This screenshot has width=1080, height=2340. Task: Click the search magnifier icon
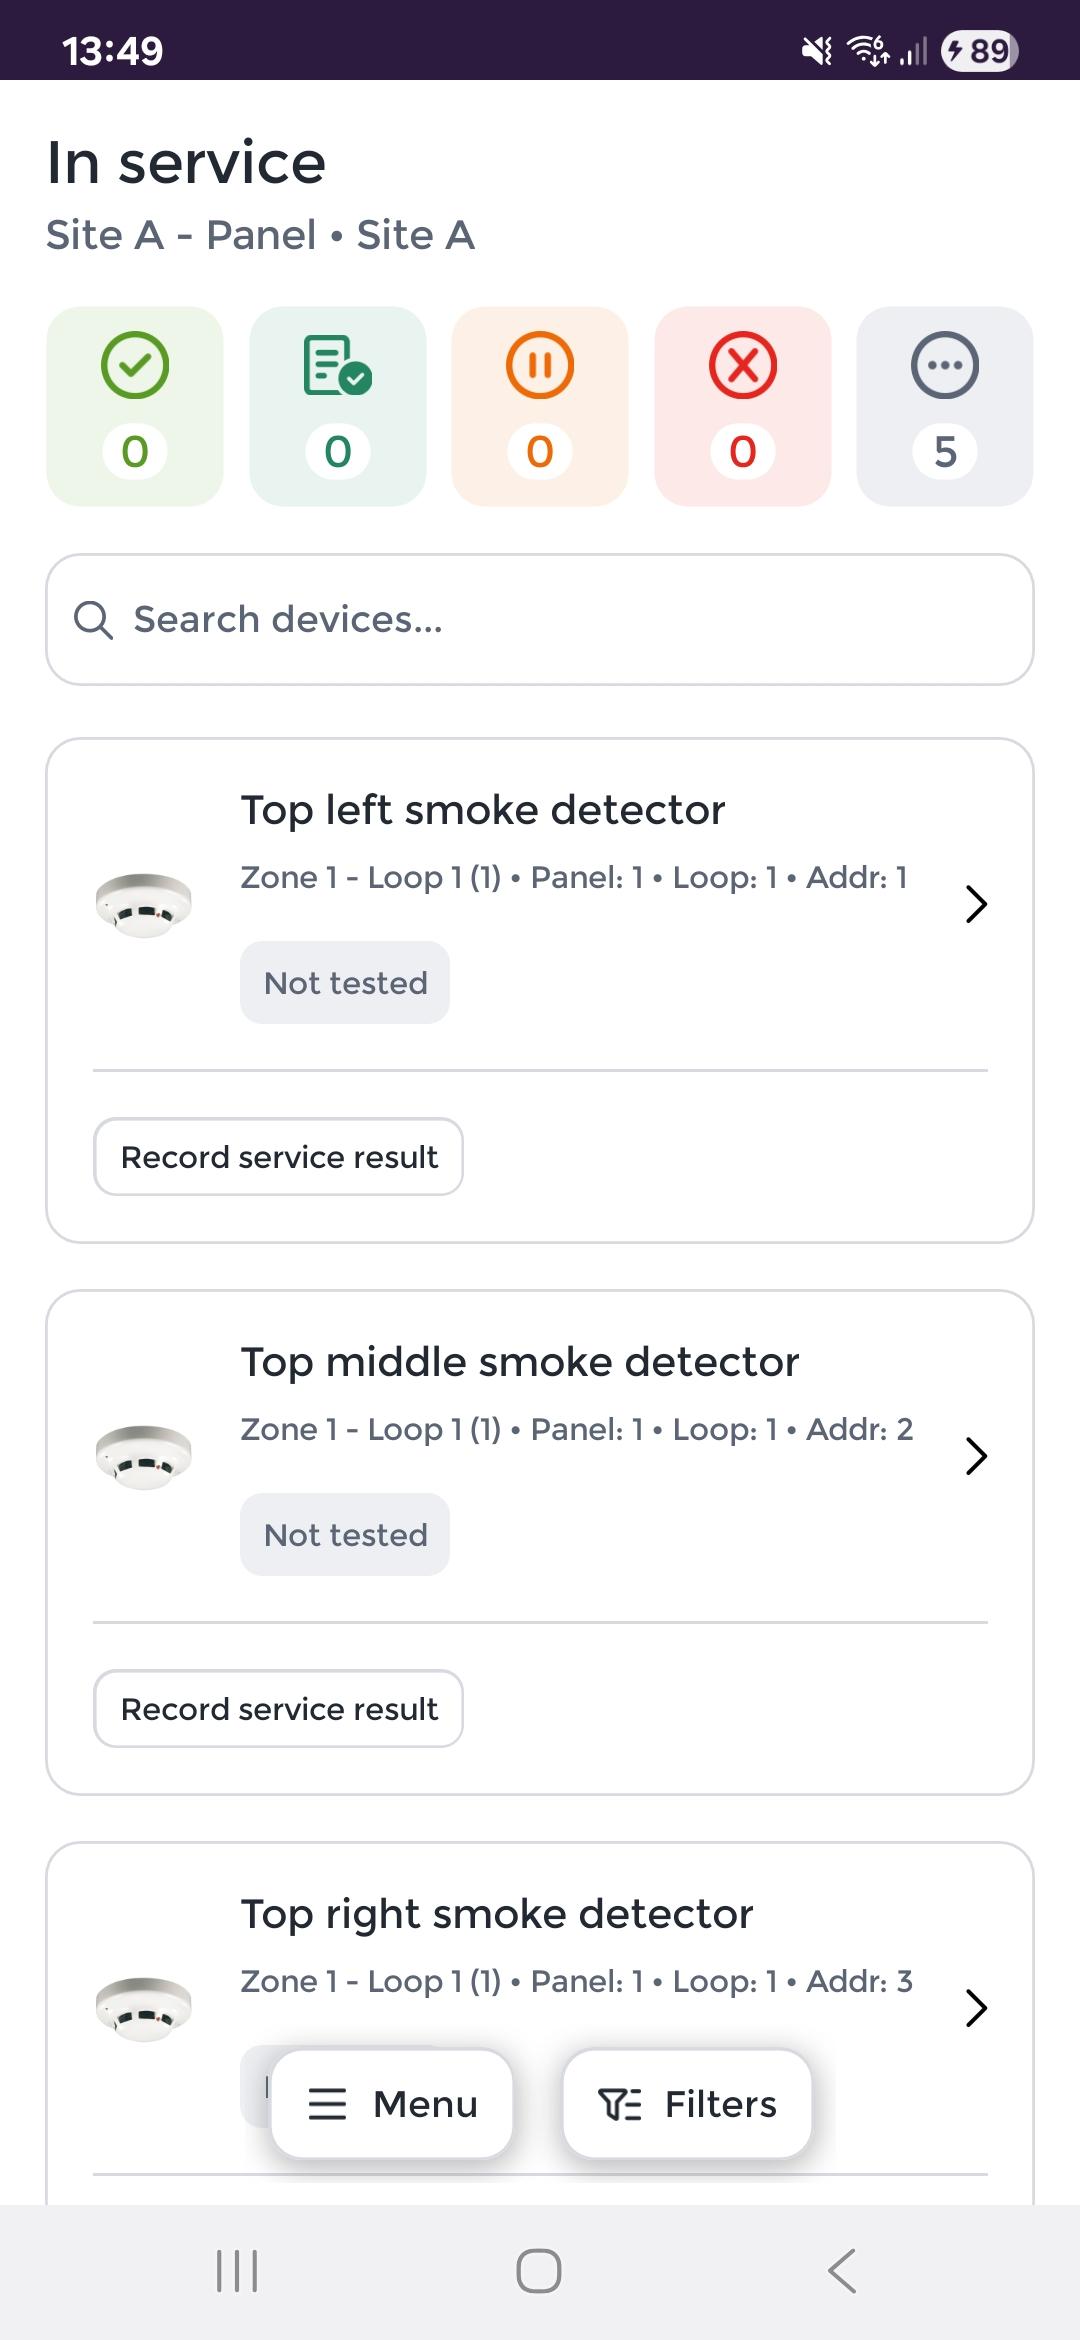[93, 620]
